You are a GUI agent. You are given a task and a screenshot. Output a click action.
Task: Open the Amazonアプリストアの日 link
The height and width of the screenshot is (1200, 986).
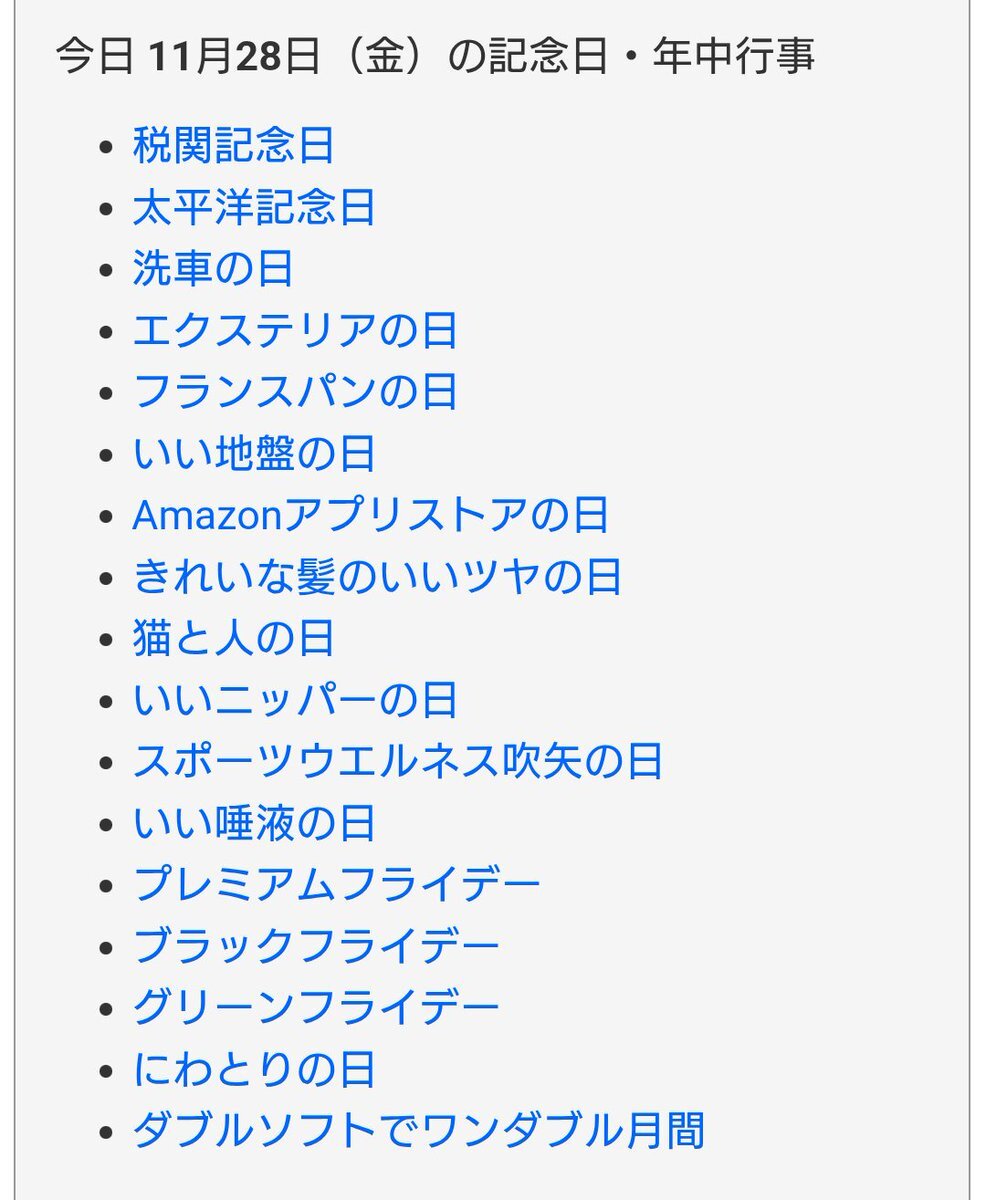370,515
